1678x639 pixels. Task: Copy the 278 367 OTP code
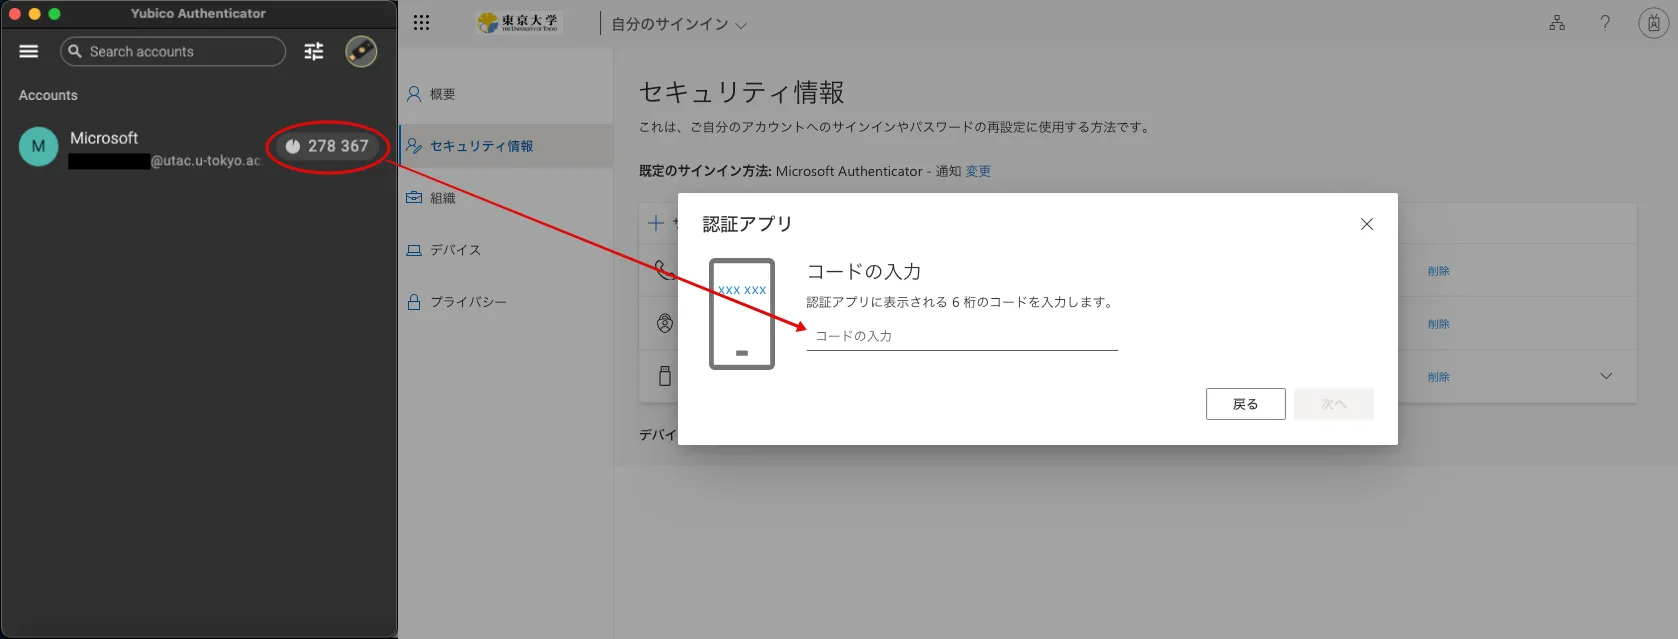(x=328, y=146)
